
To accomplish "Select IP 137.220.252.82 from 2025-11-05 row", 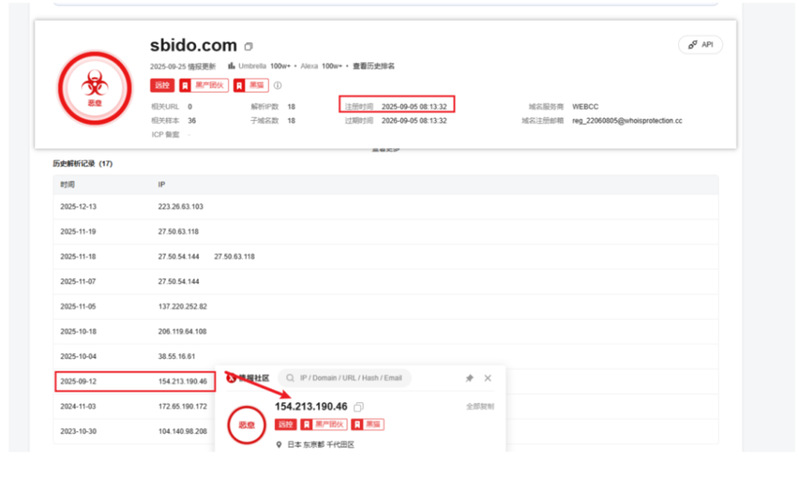I will pyautogui.click(x=182, y=306).
